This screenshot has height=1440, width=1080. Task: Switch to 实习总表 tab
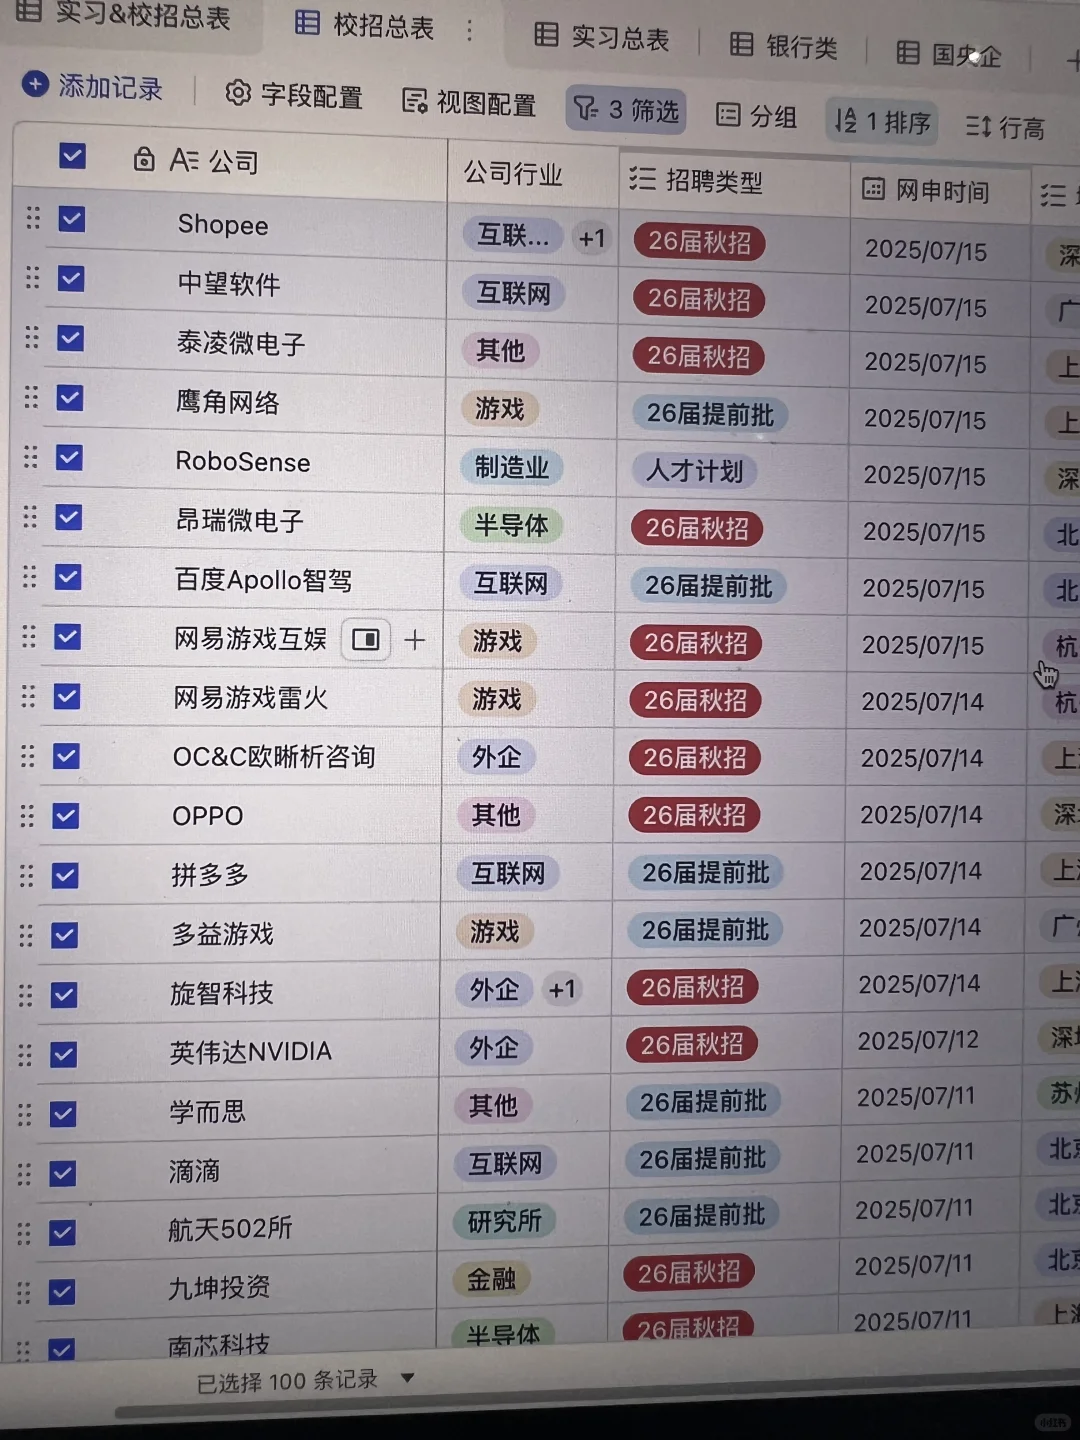coord(601,37)
